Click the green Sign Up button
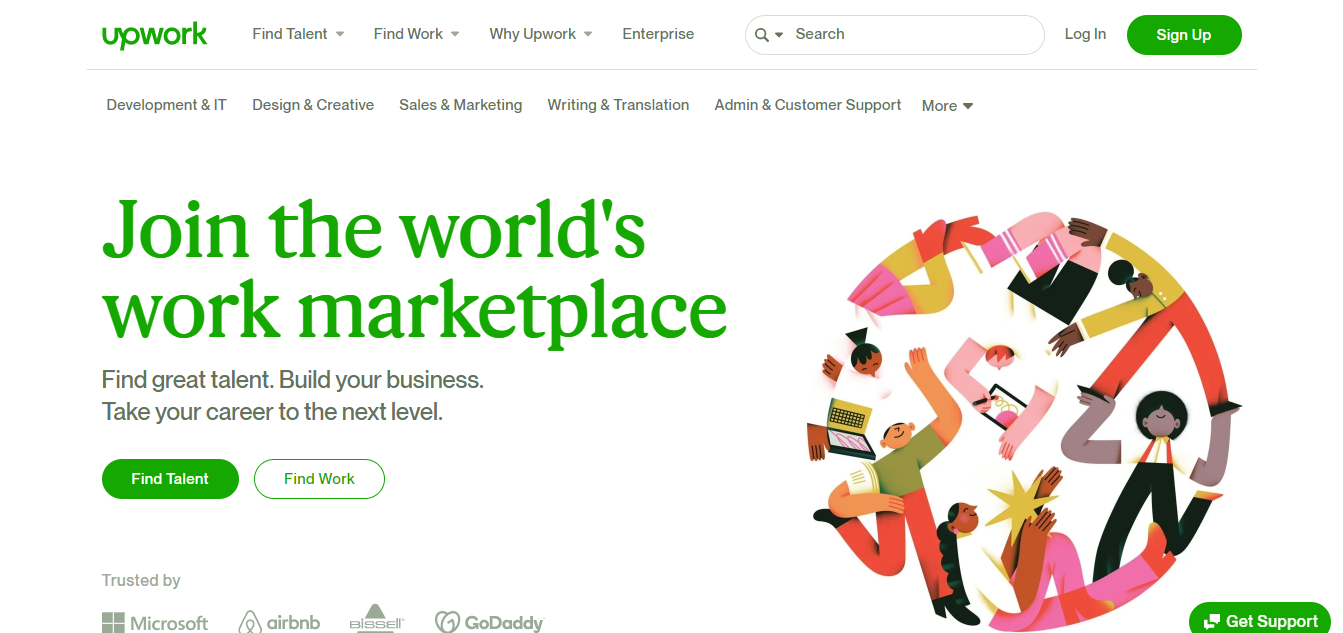The width and height of the screenshot is (1343, 633). click(1184, 35)
